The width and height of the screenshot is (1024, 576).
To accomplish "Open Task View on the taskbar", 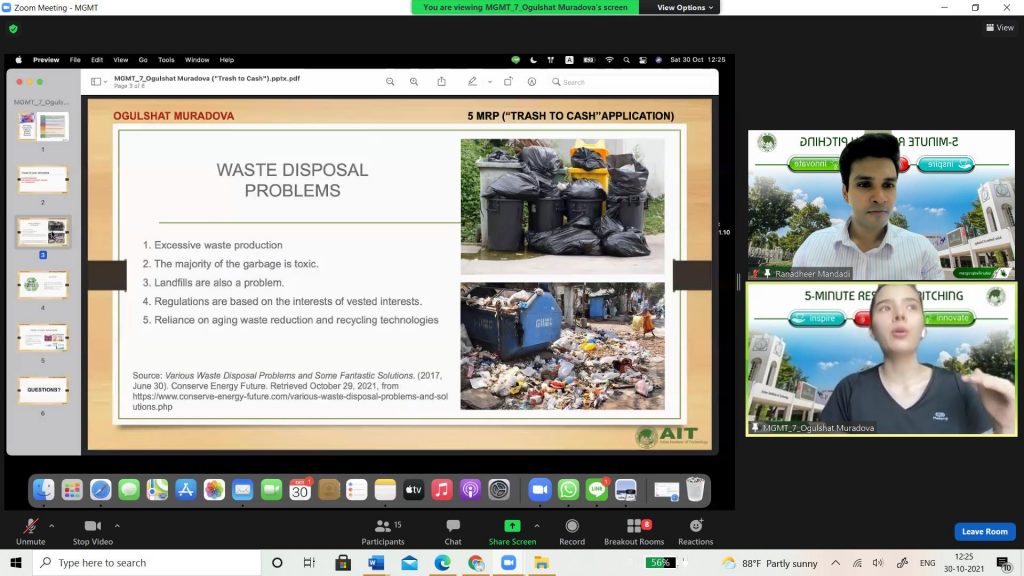I will 309,562.
